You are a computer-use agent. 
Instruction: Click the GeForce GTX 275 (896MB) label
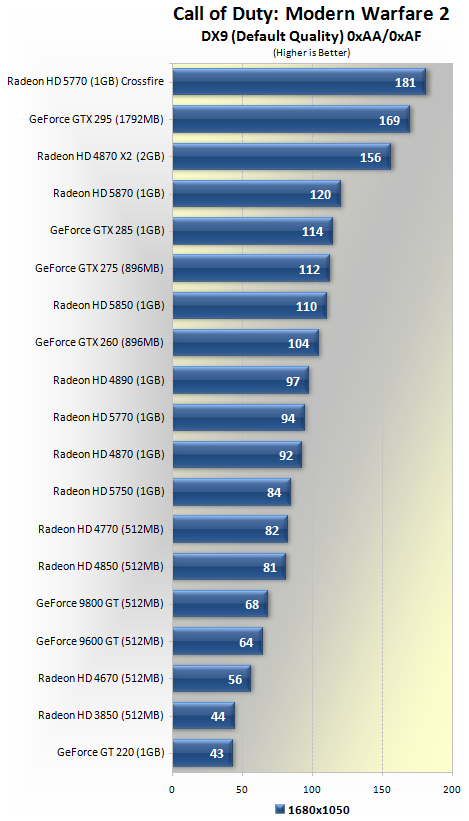[x=99, y=268]
